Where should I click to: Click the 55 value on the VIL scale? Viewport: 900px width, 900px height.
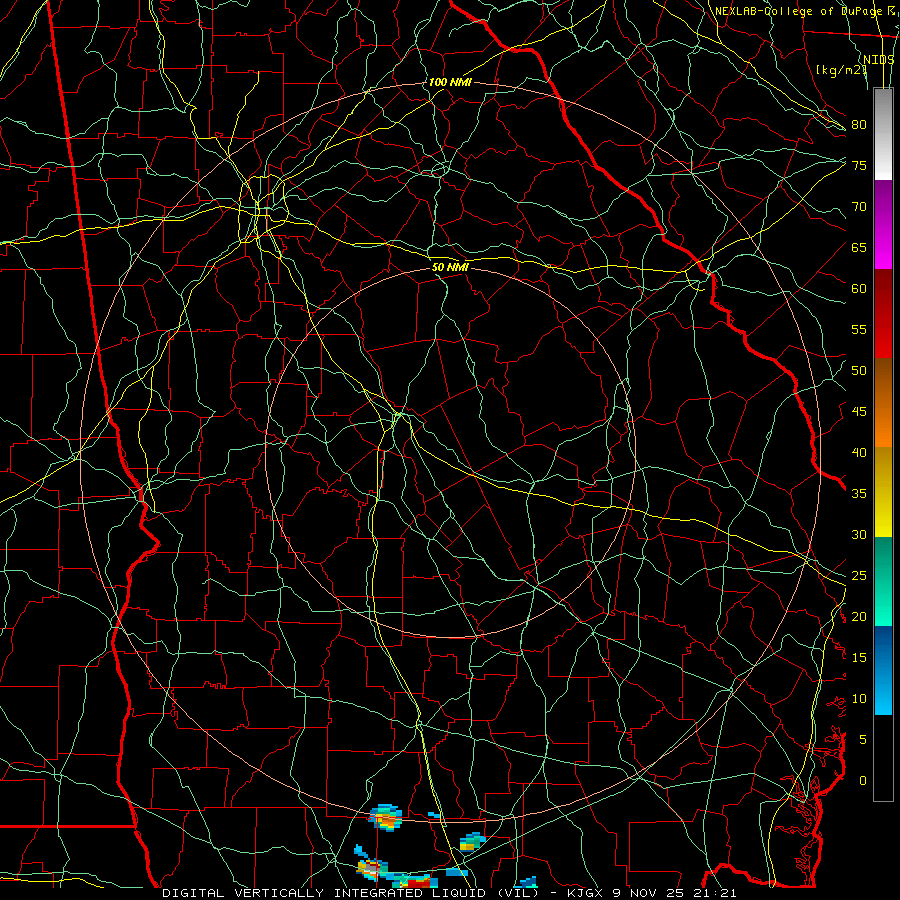(x=859, y=329)
